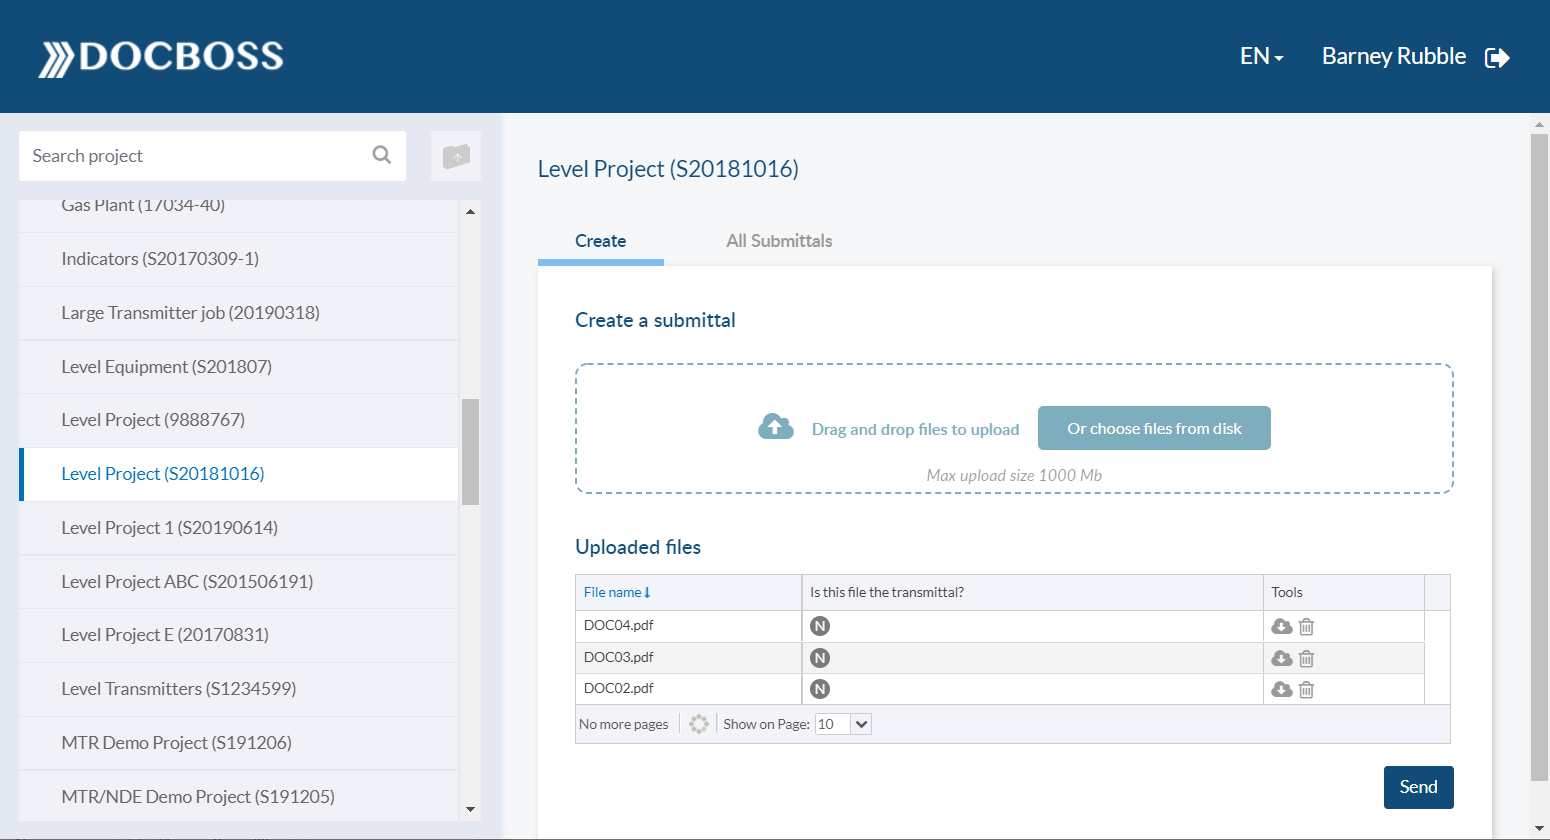Image resolution: width=1550 pixels, height=840 pixels.
Task: Click the No more pages text
Action: point(623,724)
